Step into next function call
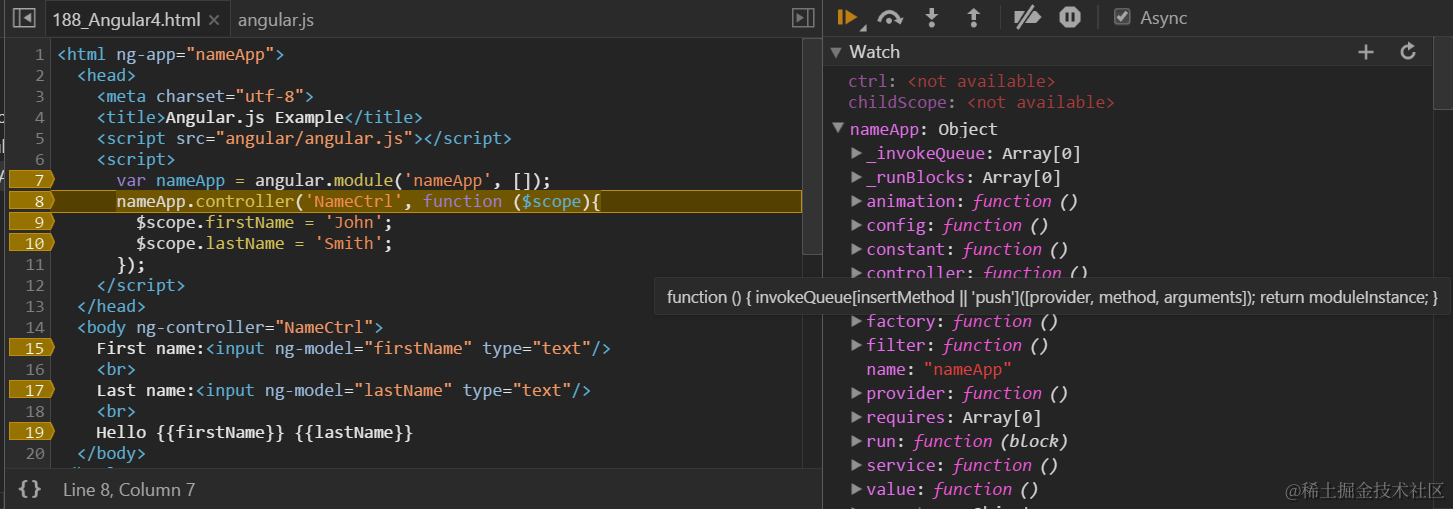1453x509 pixels. (x=932, y=17)
